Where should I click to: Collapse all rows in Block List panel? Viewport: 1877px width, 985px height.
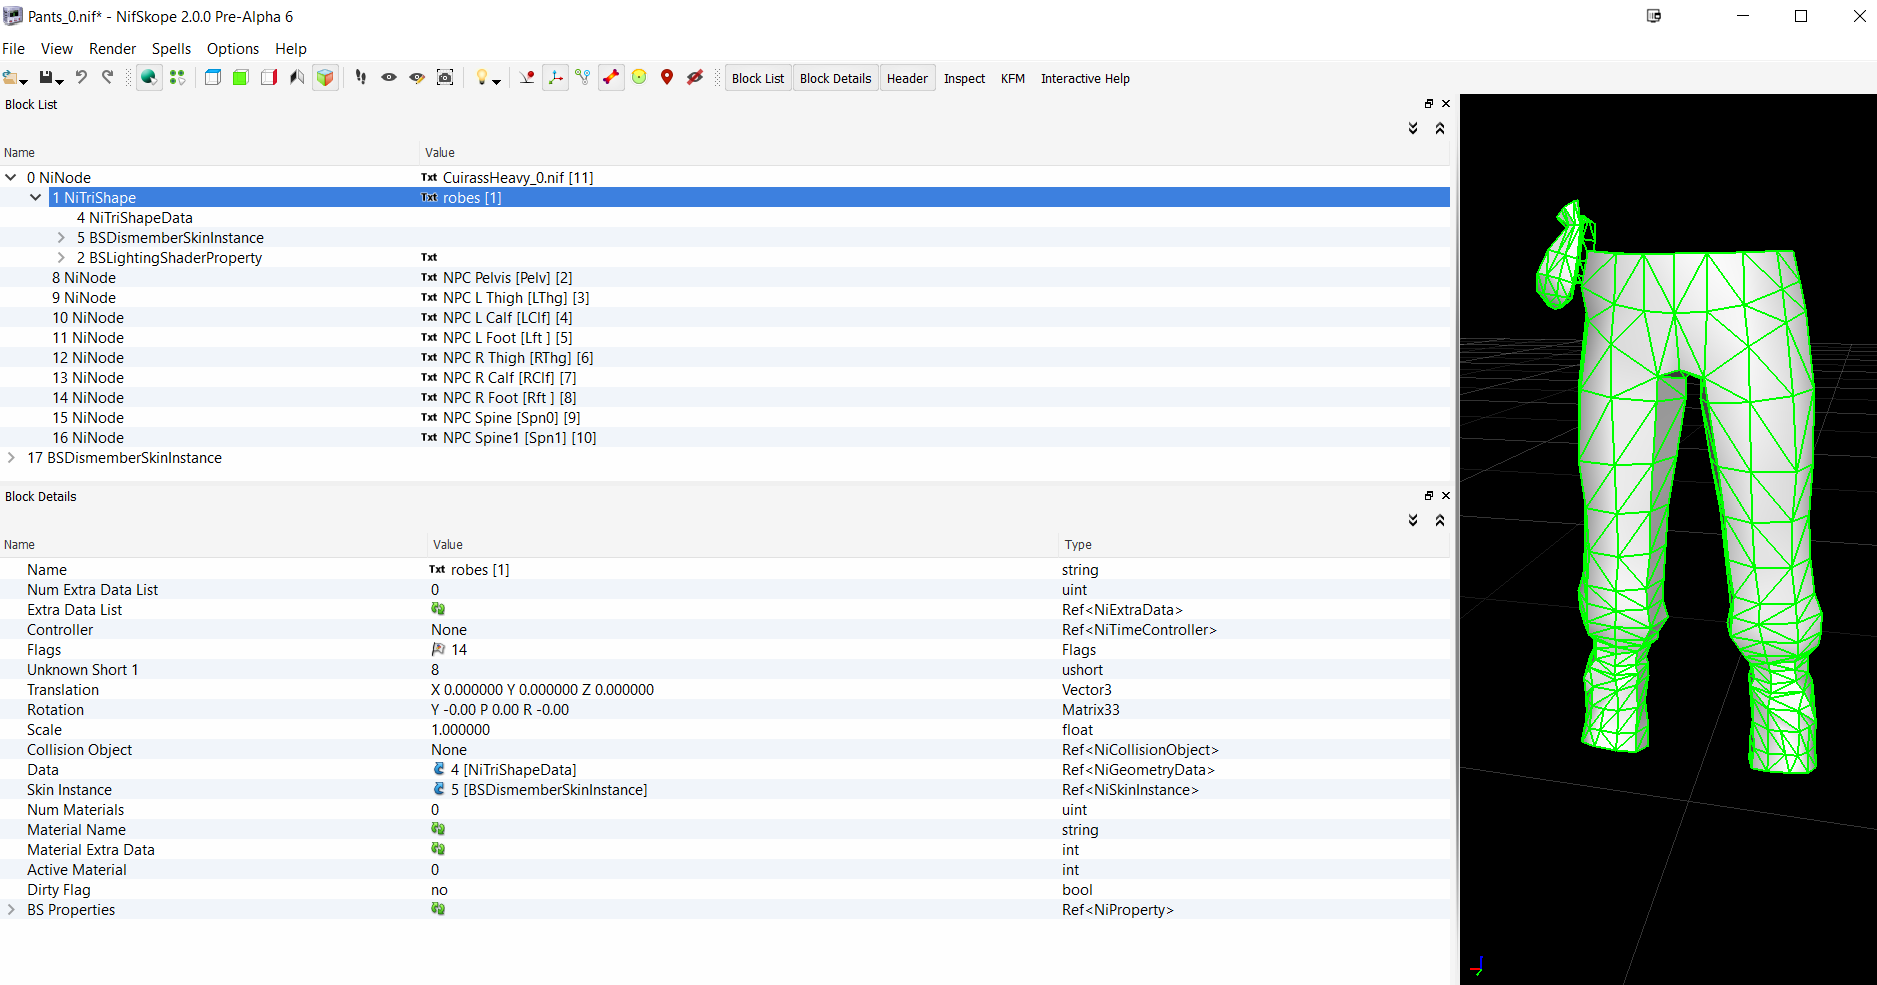1440,128
